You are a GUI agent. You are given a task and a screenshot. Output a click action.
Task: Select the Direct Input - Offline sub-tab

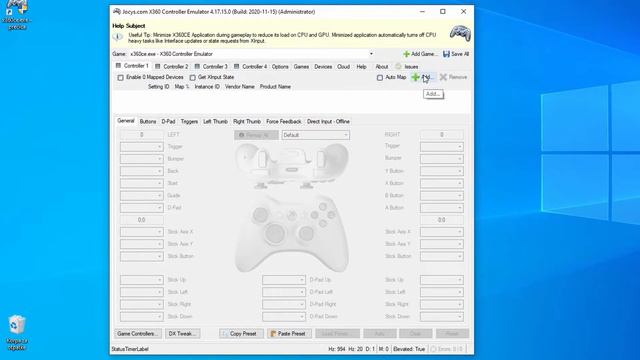coord(328,122)
